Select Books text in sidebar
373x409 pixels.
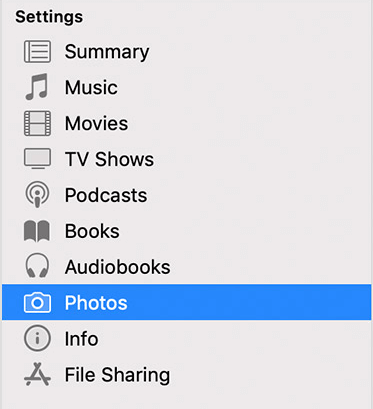pos(92,231)
